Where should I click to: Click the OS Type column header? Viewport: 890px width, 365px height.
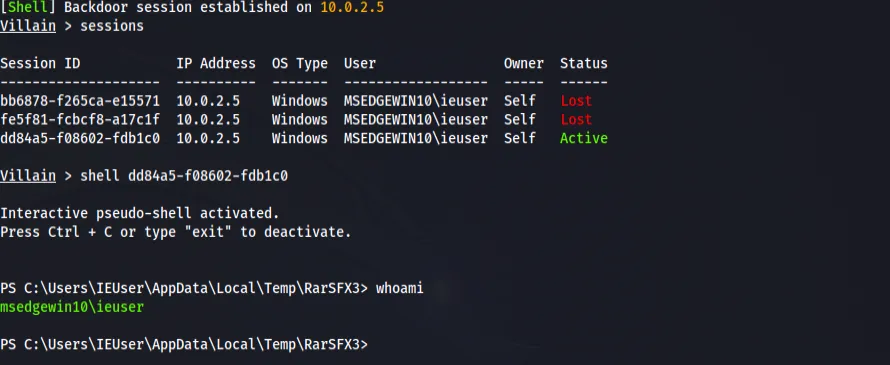coord(300,64)
